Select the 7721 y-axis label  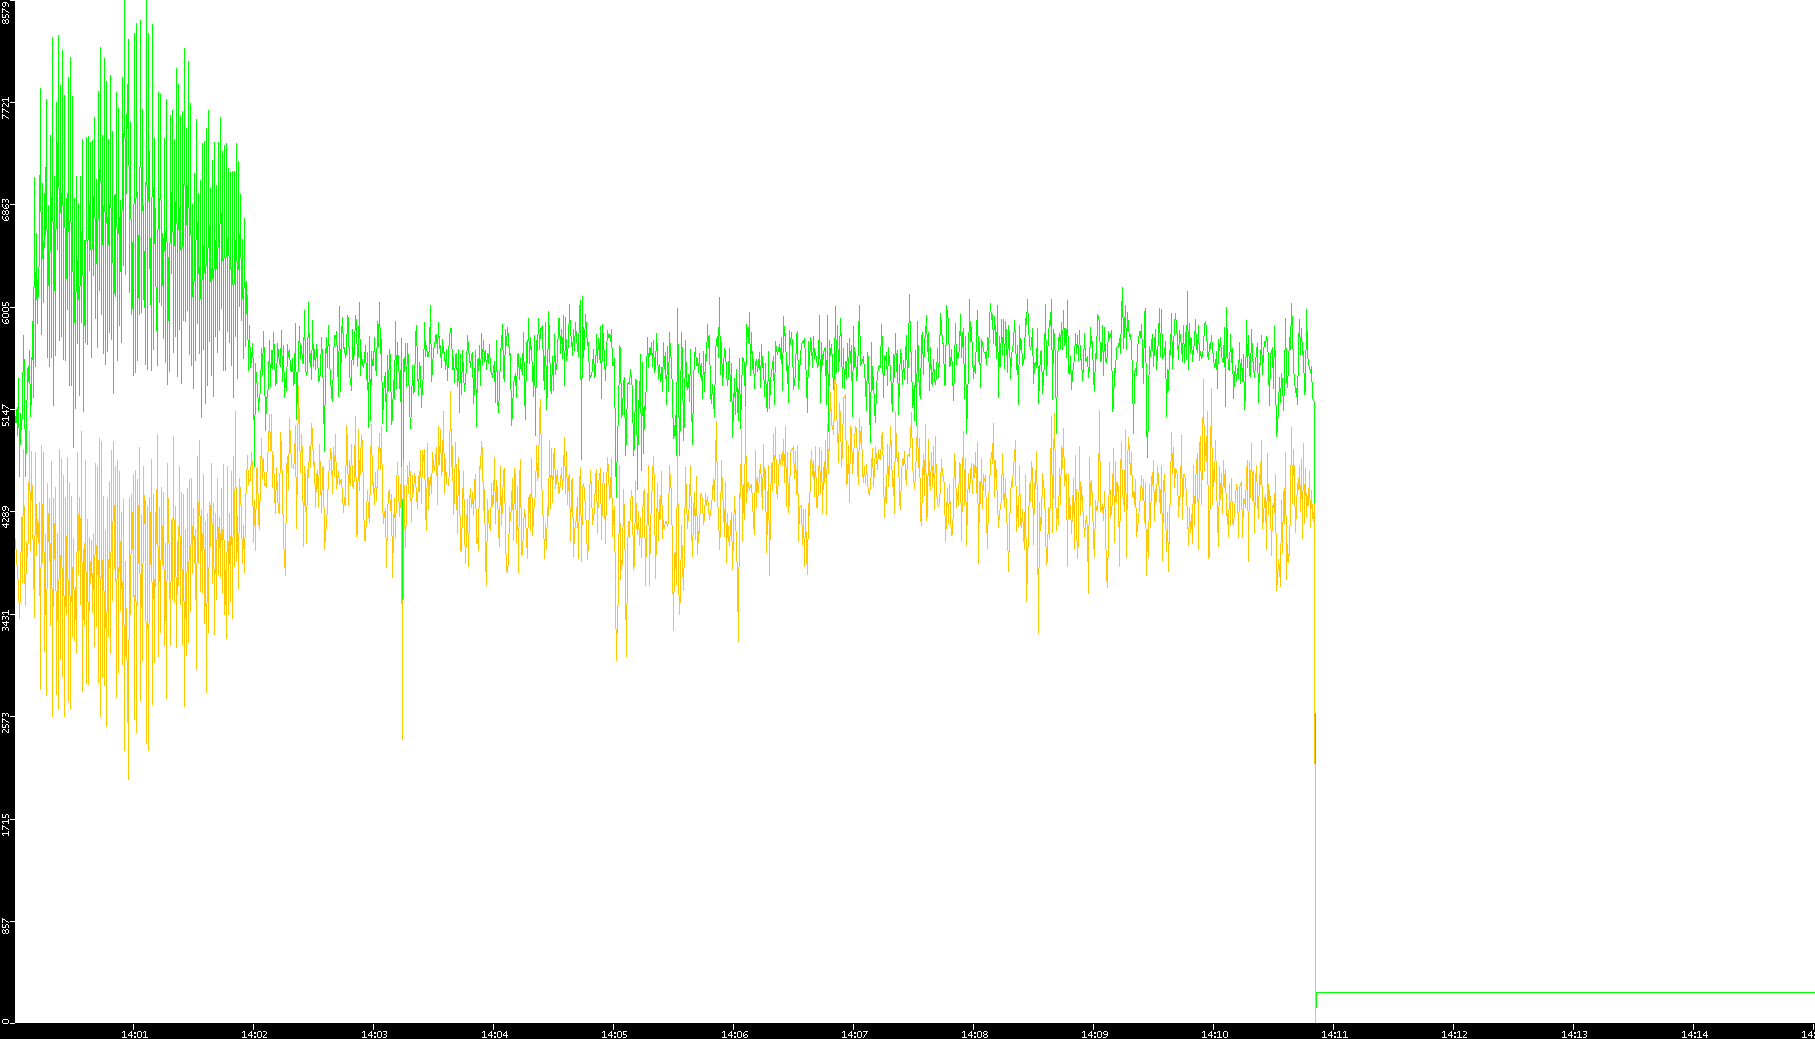(x=7, y=108)
